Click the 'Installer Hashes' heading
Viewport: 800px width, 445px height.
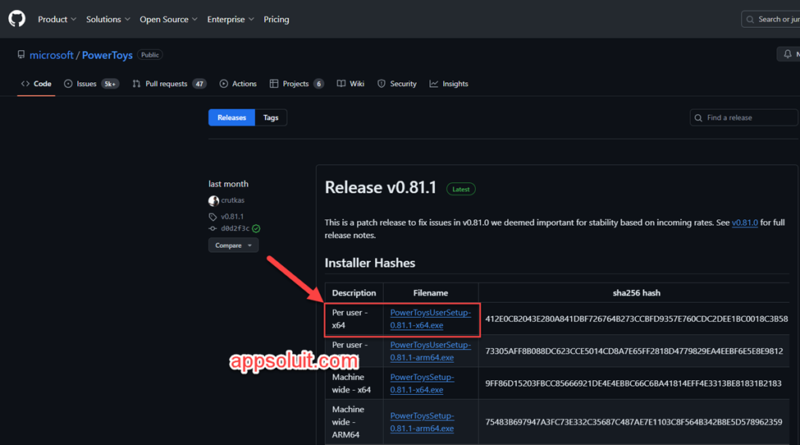coord(370,263)
